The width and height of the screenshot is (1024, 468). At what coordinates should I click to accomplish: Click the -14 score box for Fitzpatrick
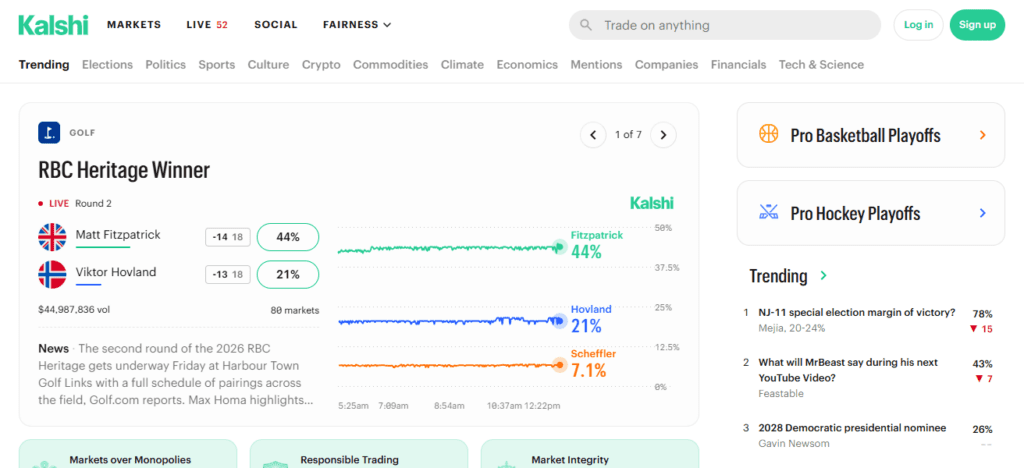(228, 238)
